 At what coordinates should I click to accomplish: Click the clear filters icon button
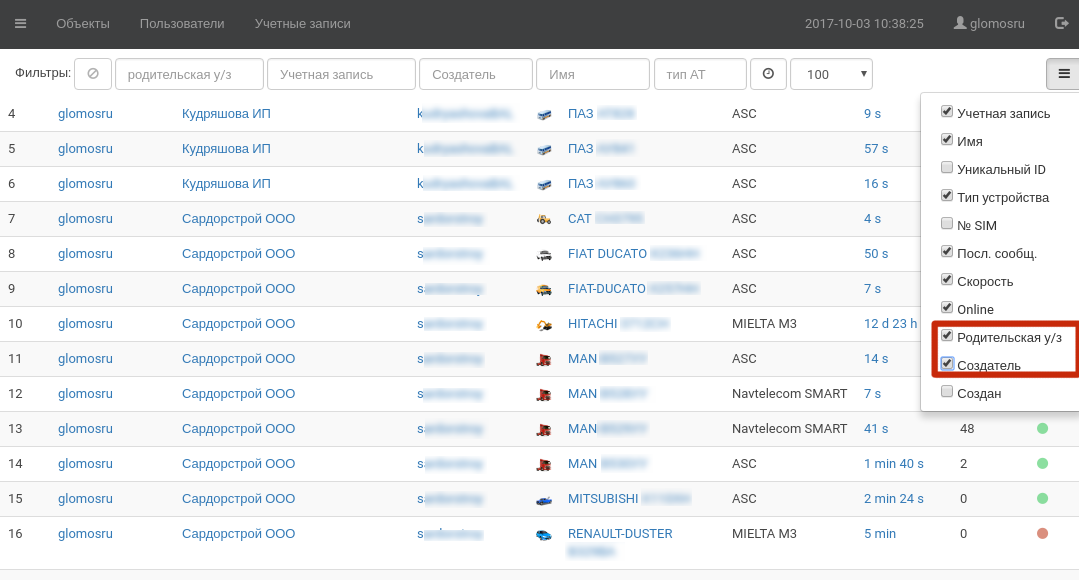pos(93,74)
